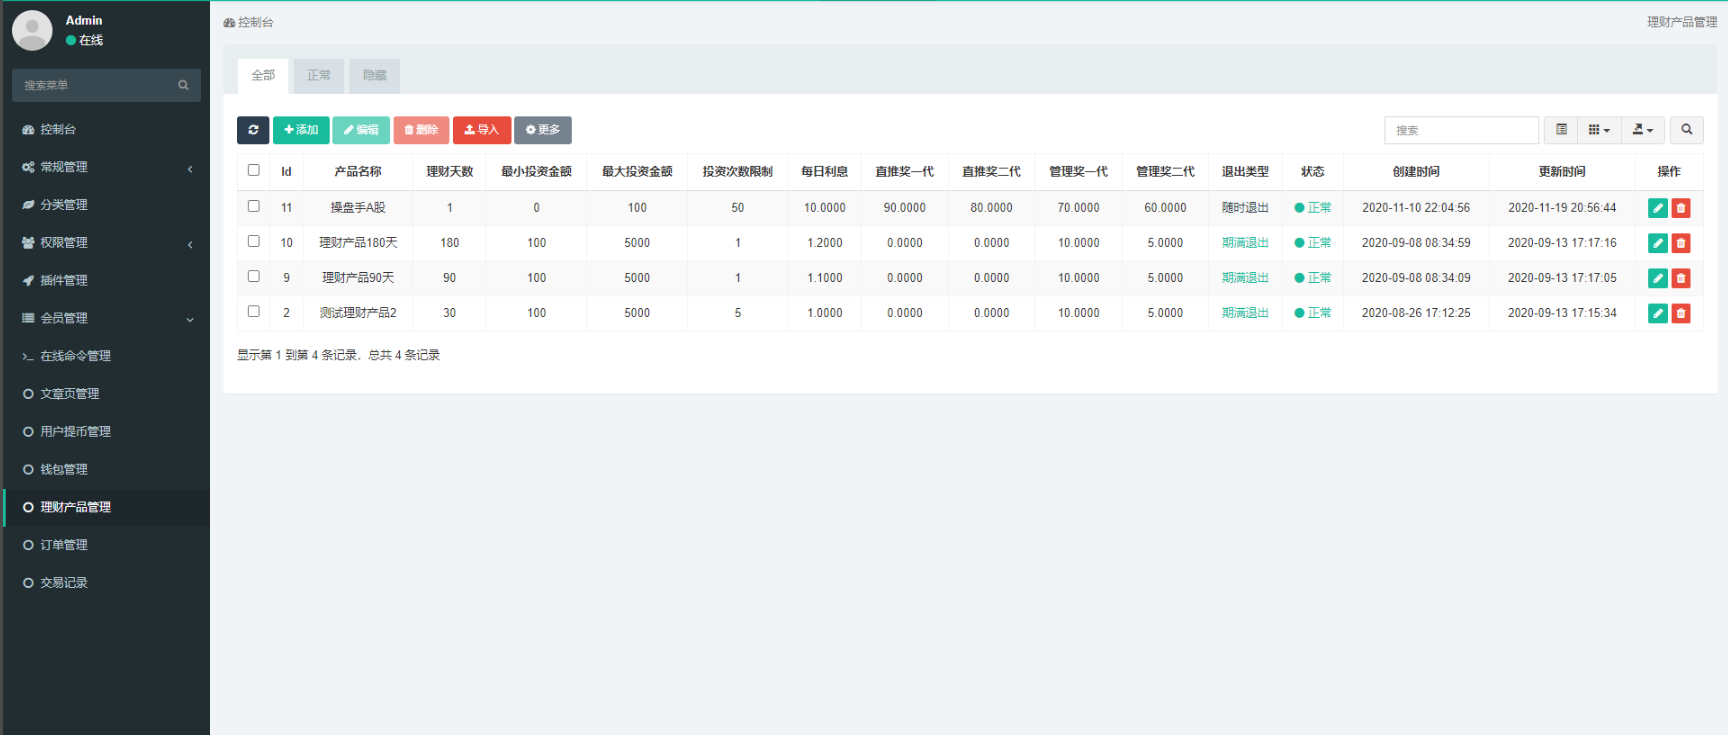Click the 添加 add button

tap(301, 130)
